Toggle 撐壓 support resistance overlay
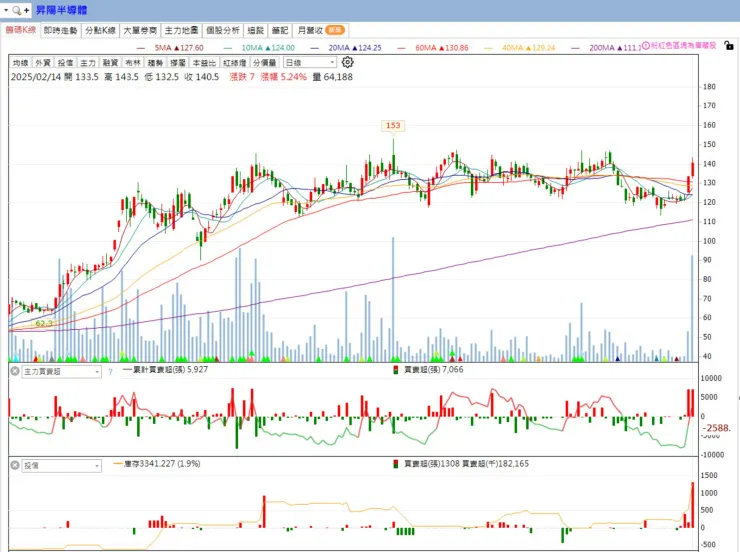The height and width of the screenshot is (552, 740). [177, 62]
